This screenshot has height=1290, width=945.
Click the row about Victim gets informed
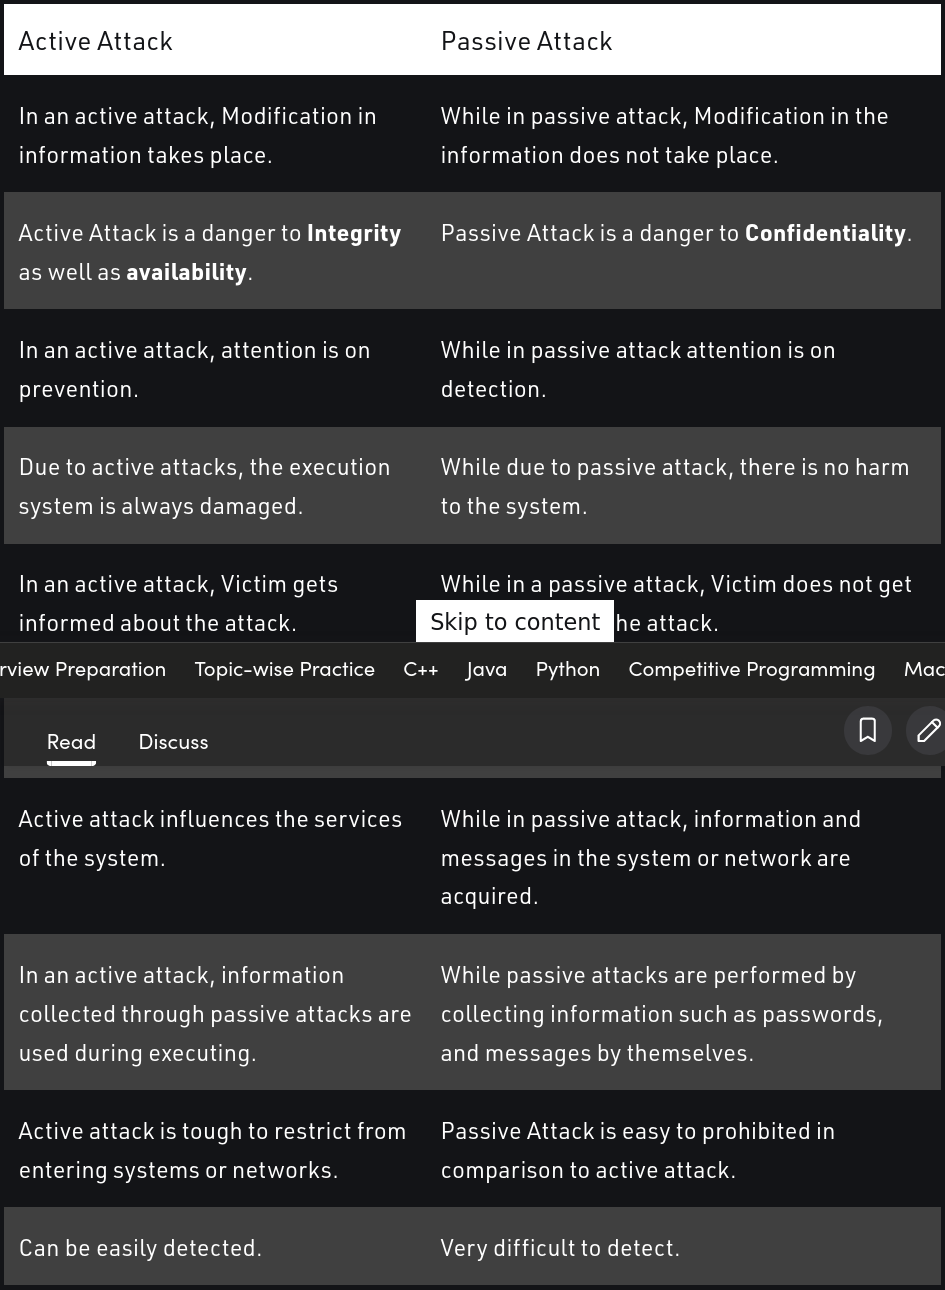178,602
